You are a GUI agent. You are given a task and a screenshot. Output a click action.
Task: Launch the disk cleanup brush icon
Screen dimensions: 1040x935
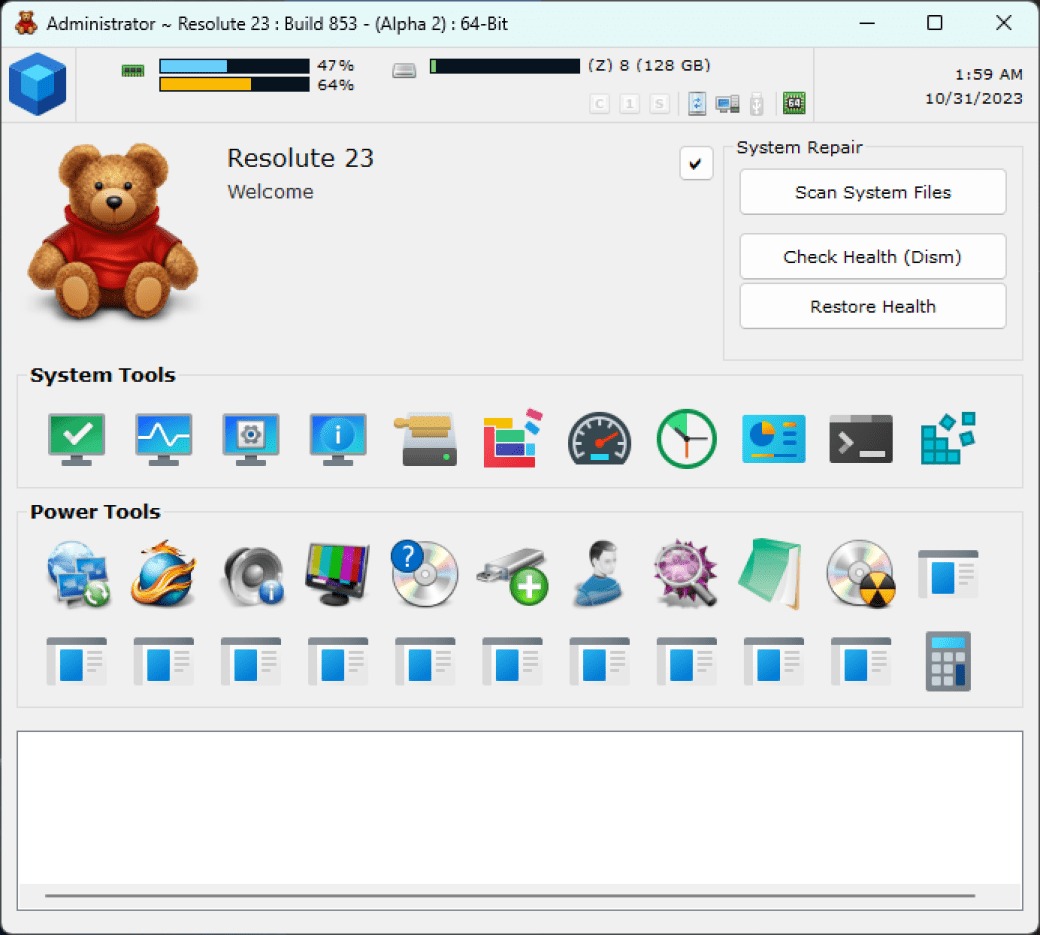click(426, 439)
